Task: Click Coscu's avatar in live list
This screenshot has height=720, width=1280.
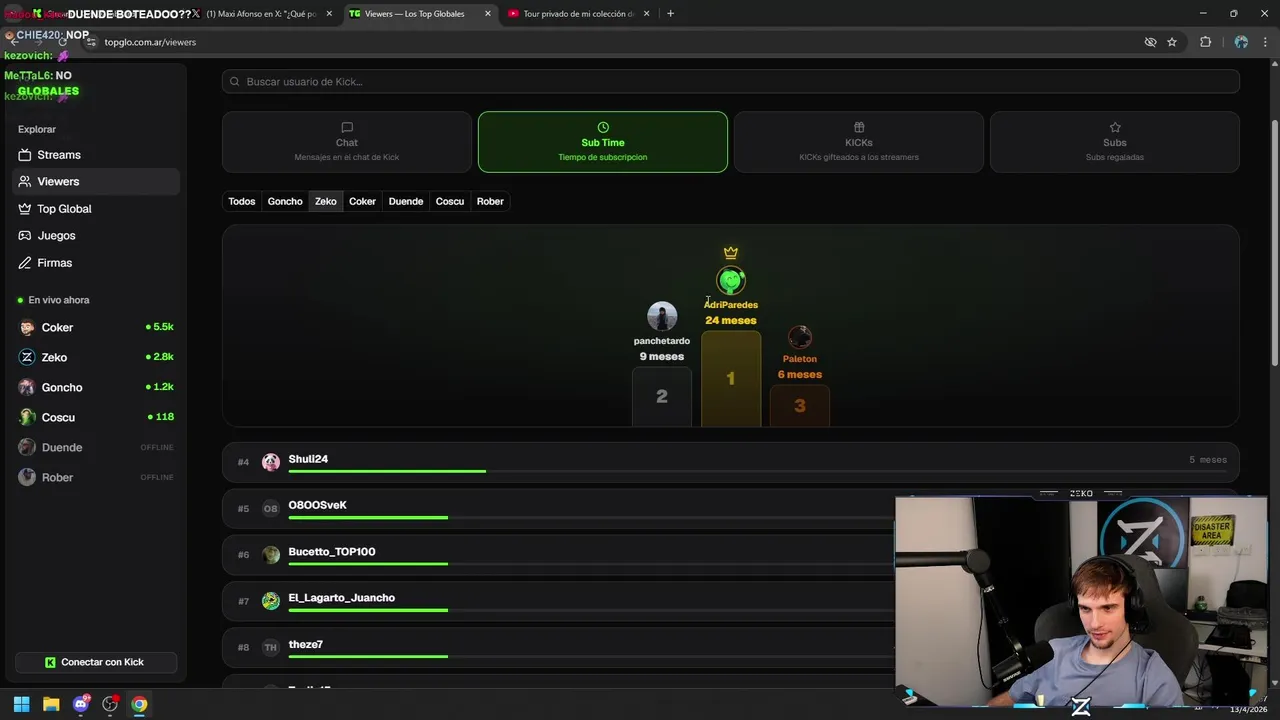Action: (x=27, y=417)
